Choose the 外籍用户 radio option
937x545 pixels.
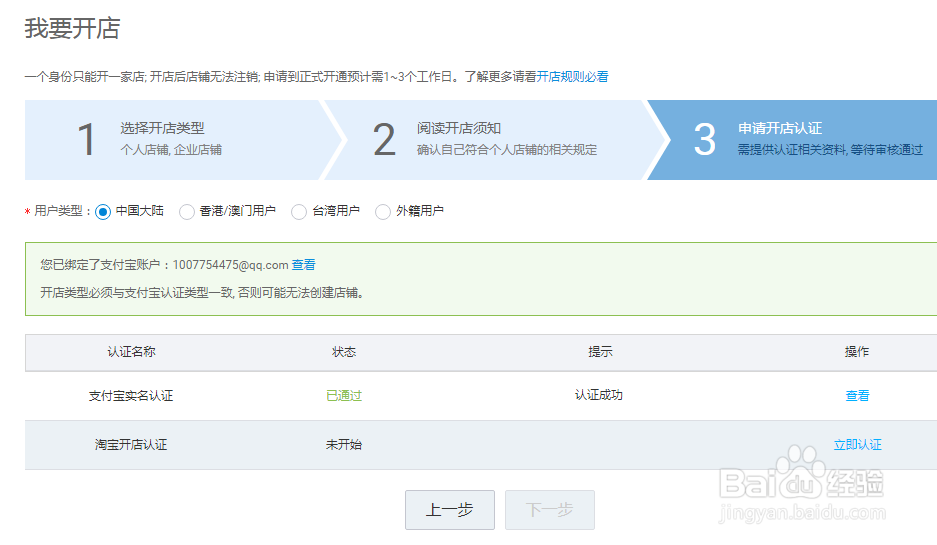pos(382,212)
